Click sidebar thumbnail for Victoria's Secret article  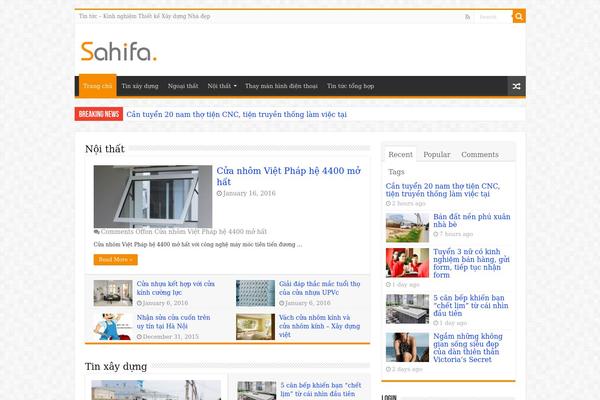pos(407,347)
